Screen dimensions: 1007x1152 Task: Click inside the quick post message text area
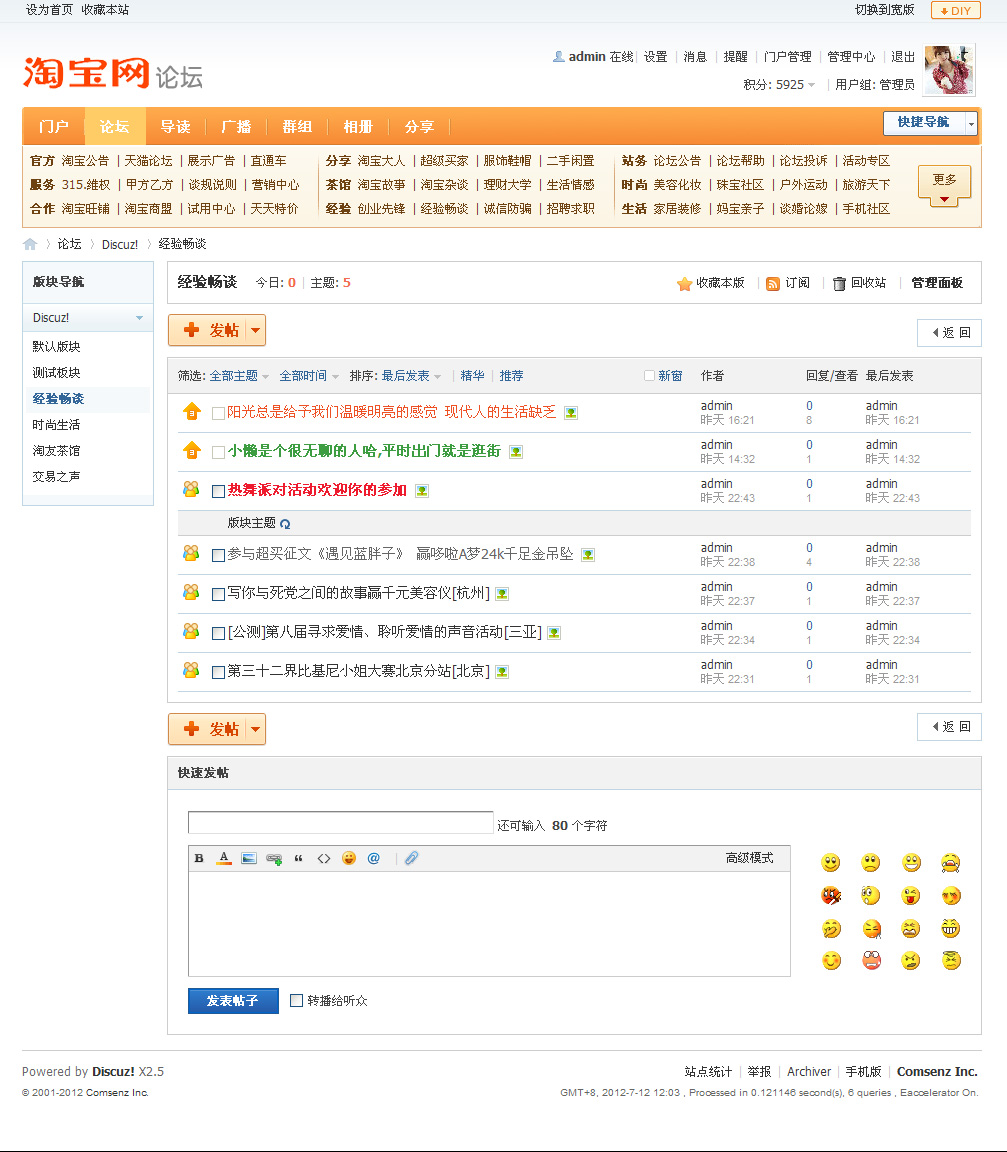click(489, 924)
